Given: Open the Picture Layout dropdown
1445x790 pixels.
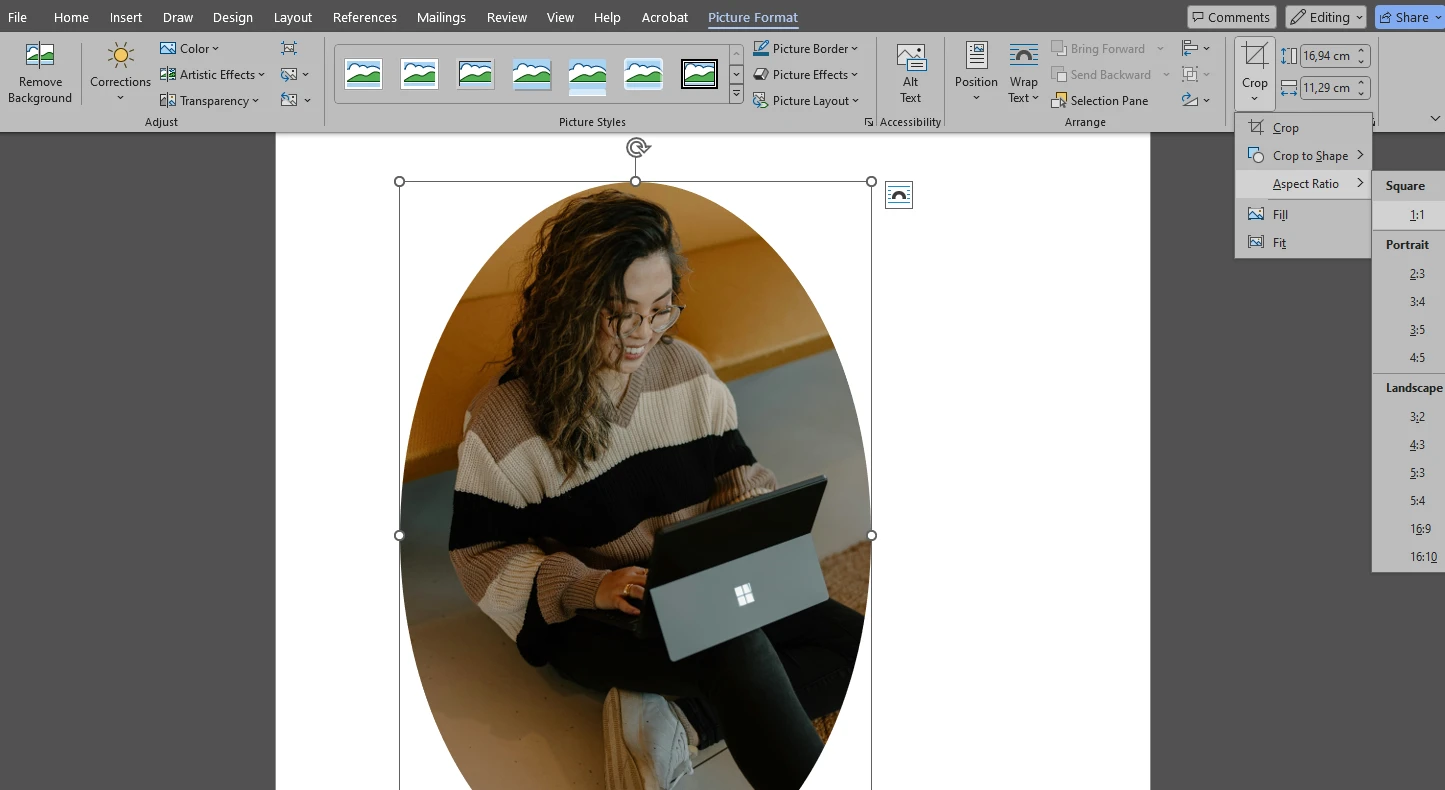Looking at the screenshot, I should click(x=806, y=100).
